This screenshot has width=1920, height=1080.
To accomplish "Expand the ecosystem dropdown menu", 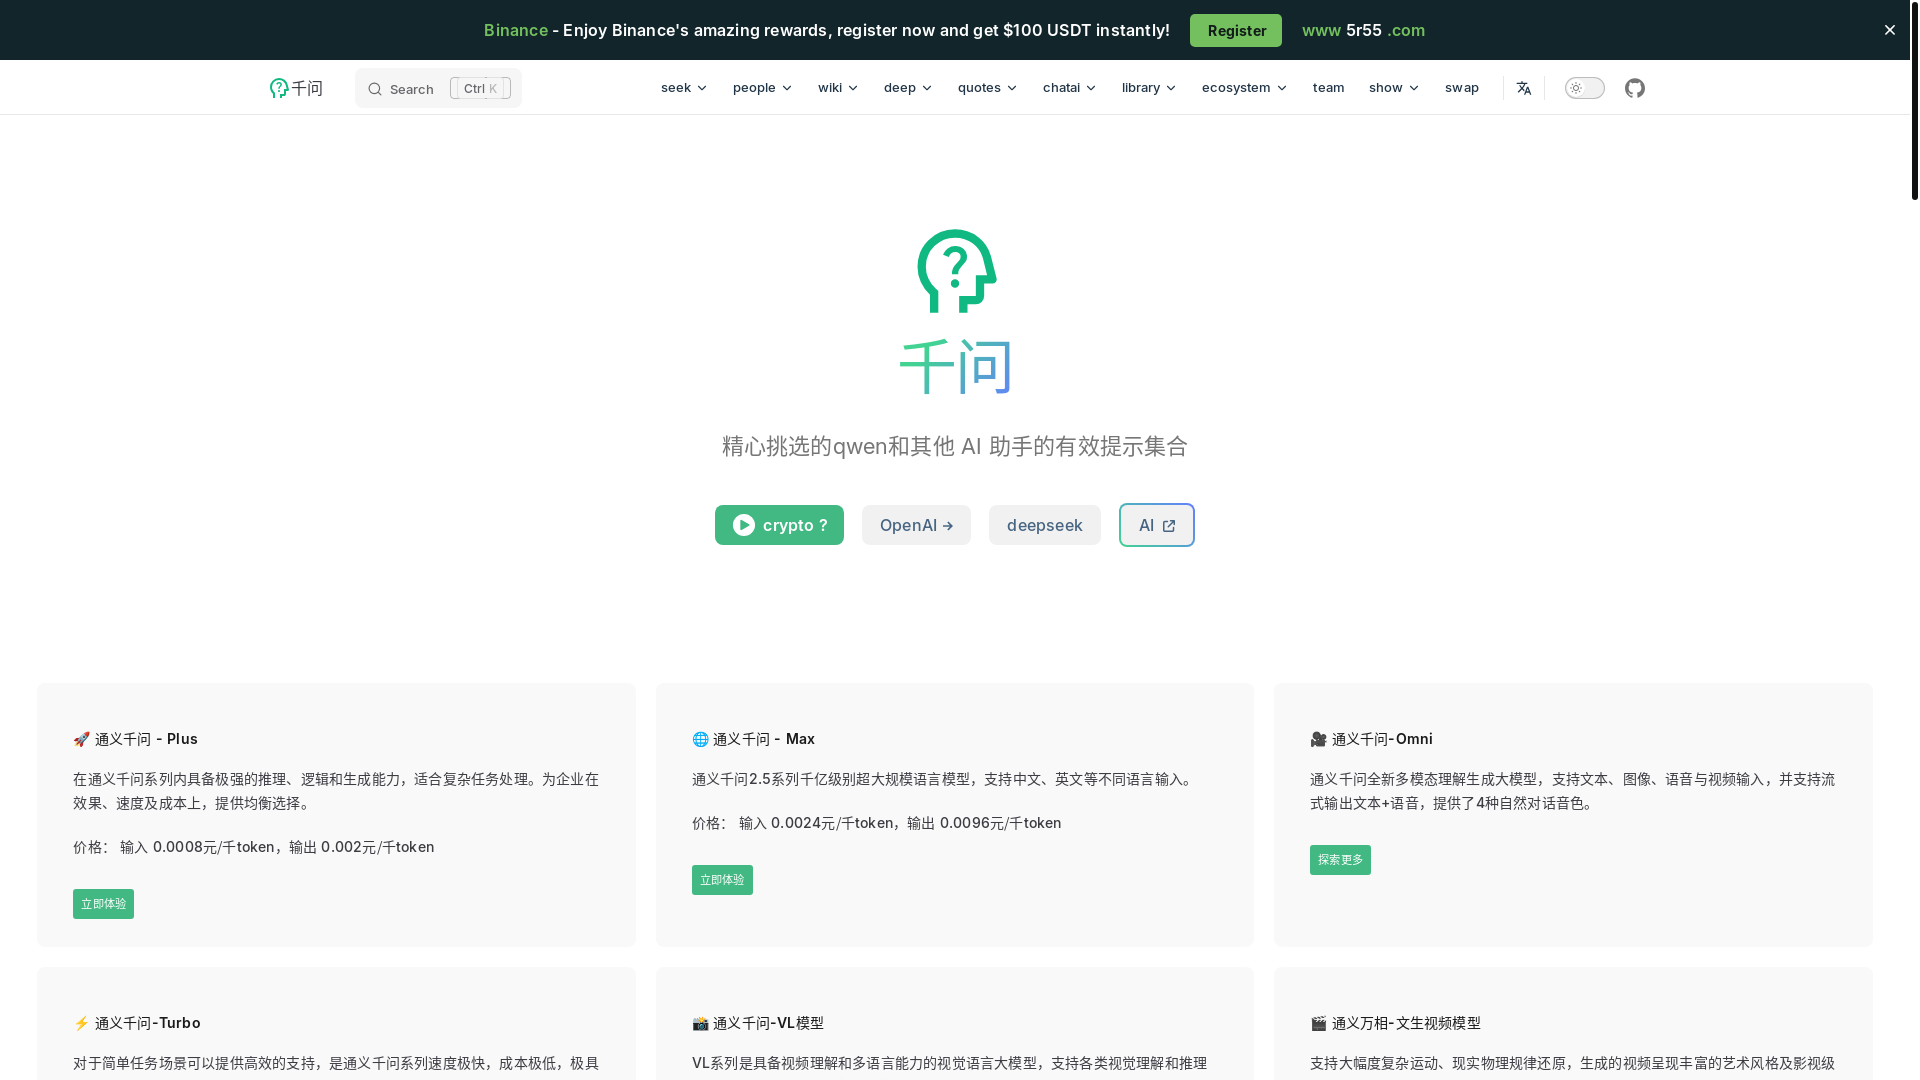I will pos(1245,88).
